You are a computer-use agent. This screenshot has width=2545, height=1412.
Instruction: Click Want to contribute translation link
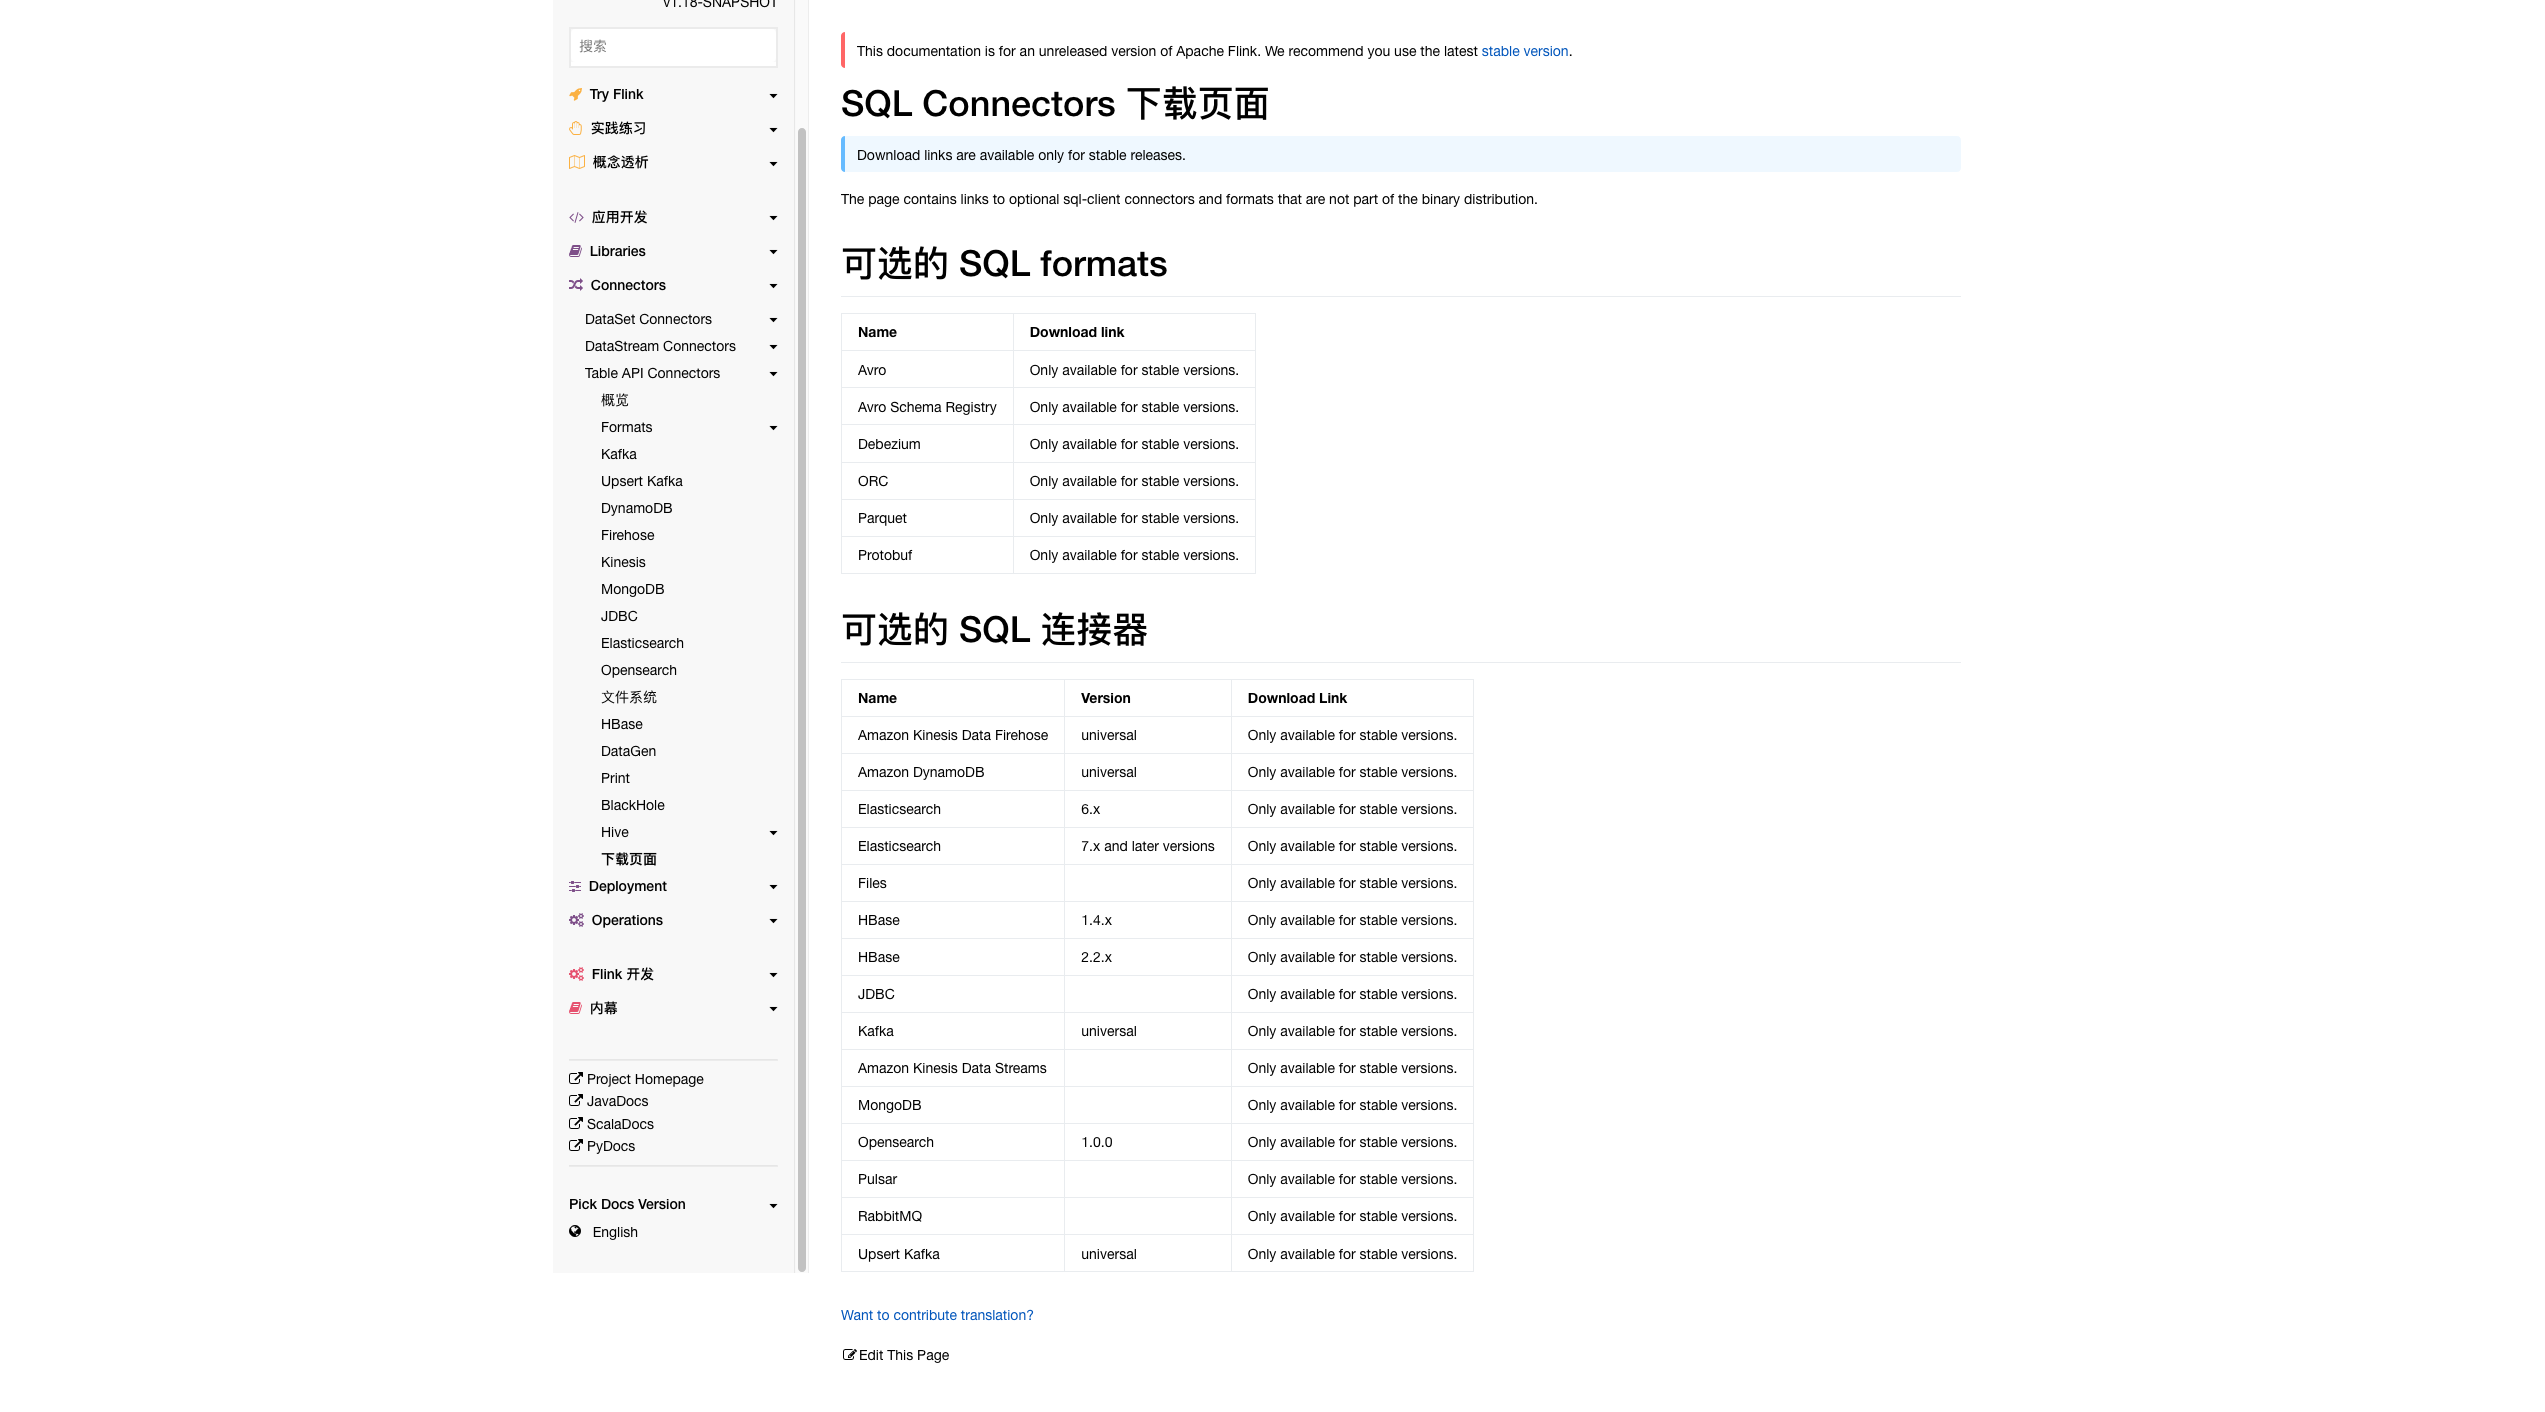(937, 1315)
